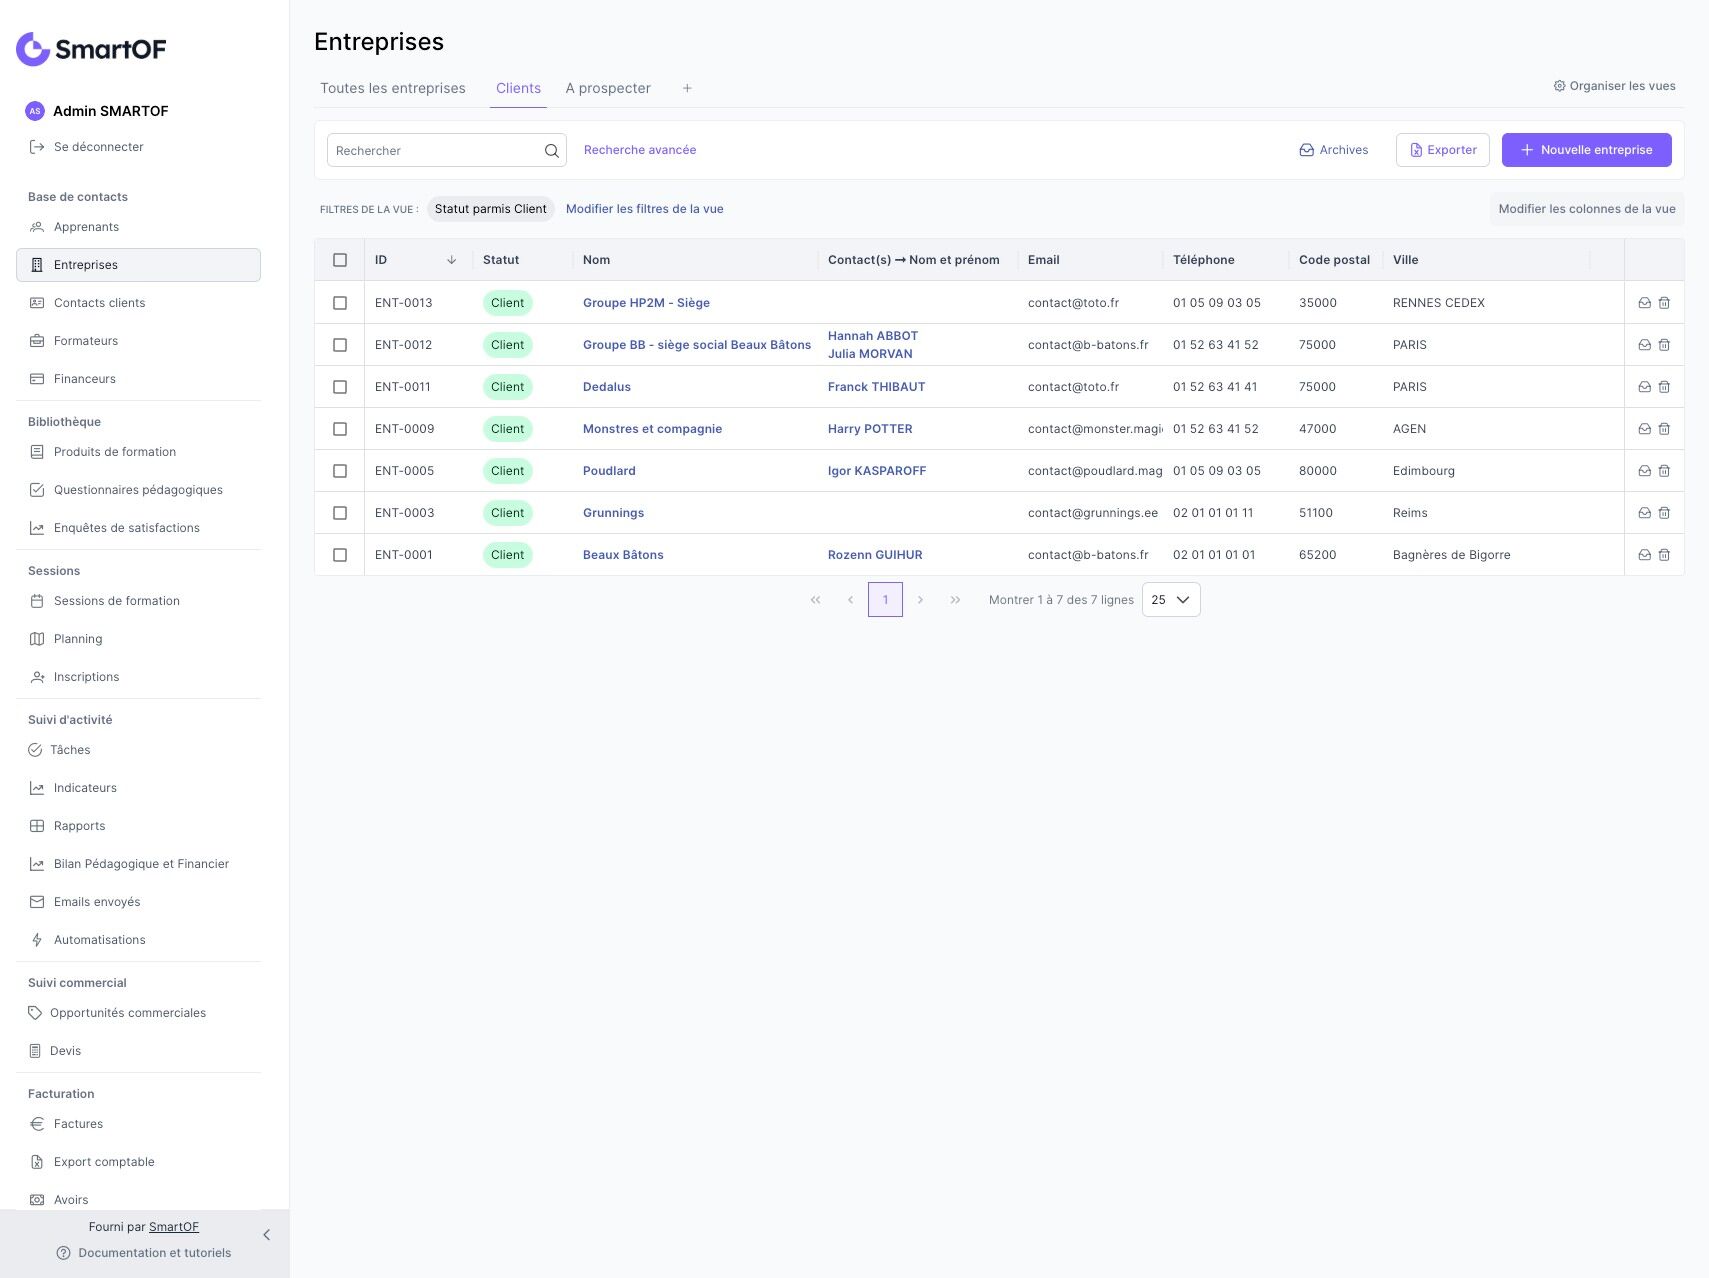Viewport: 1709px width, 1278px height.
Task: Add a new view with plus icon
Action: pos(687,89)
